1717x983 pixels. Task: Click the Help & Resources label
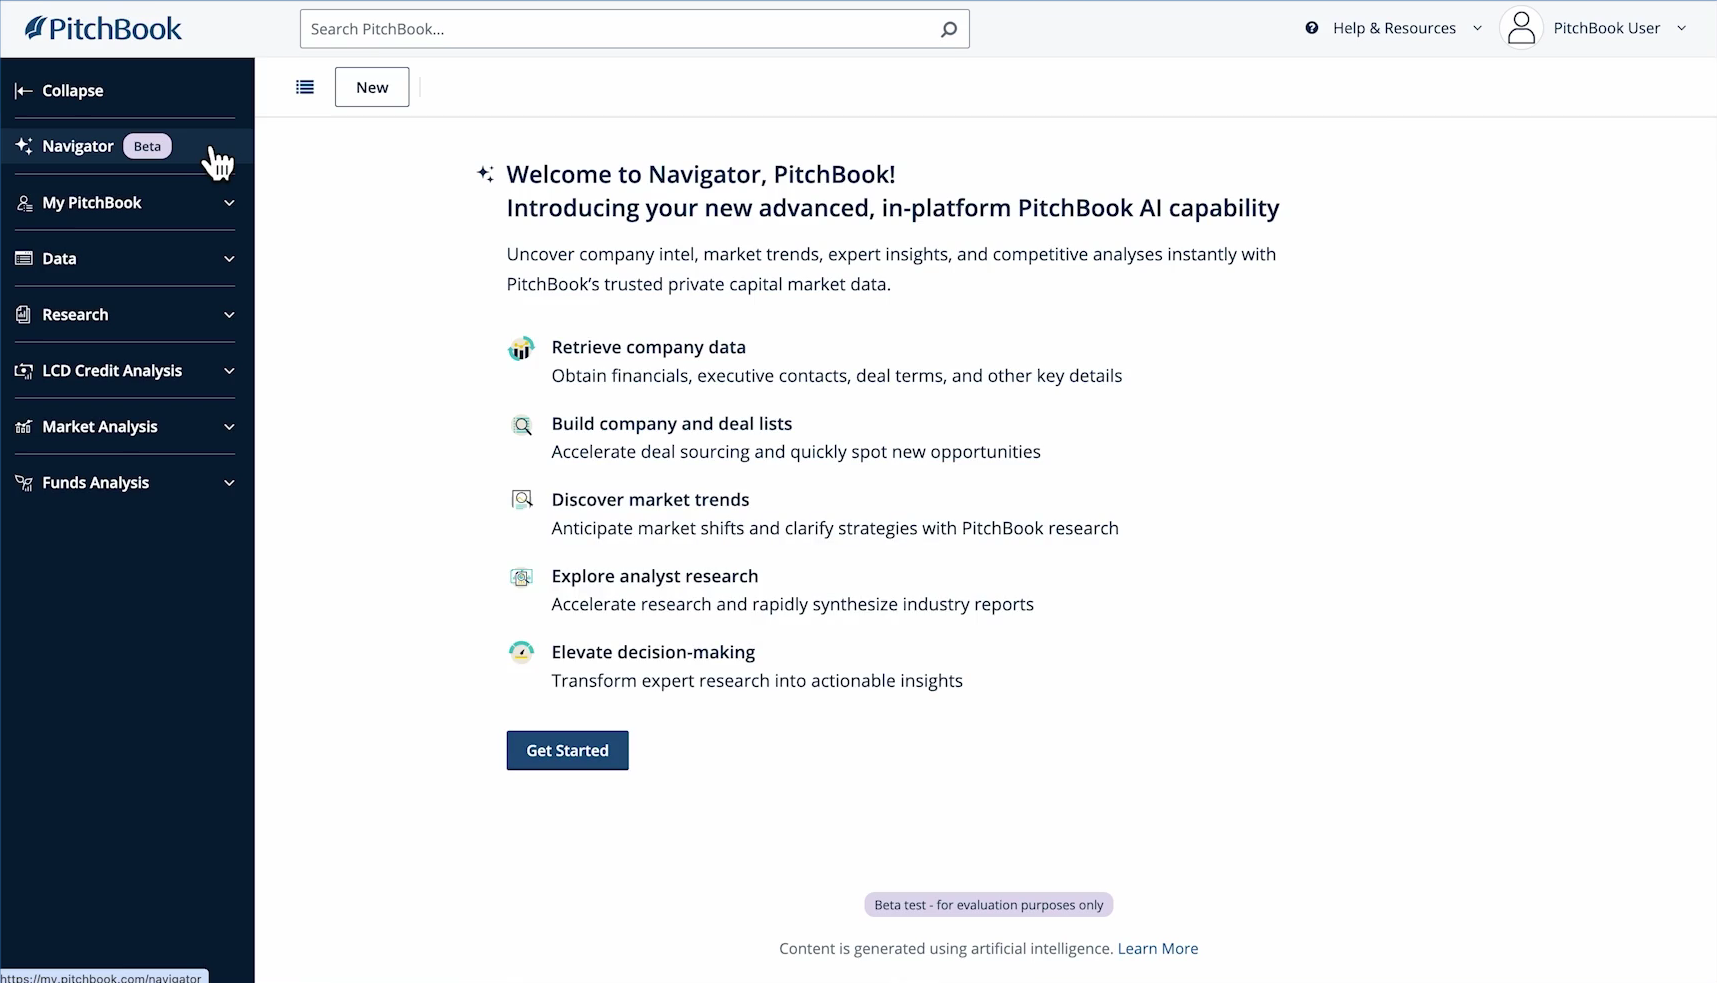tap(1394, 28)
